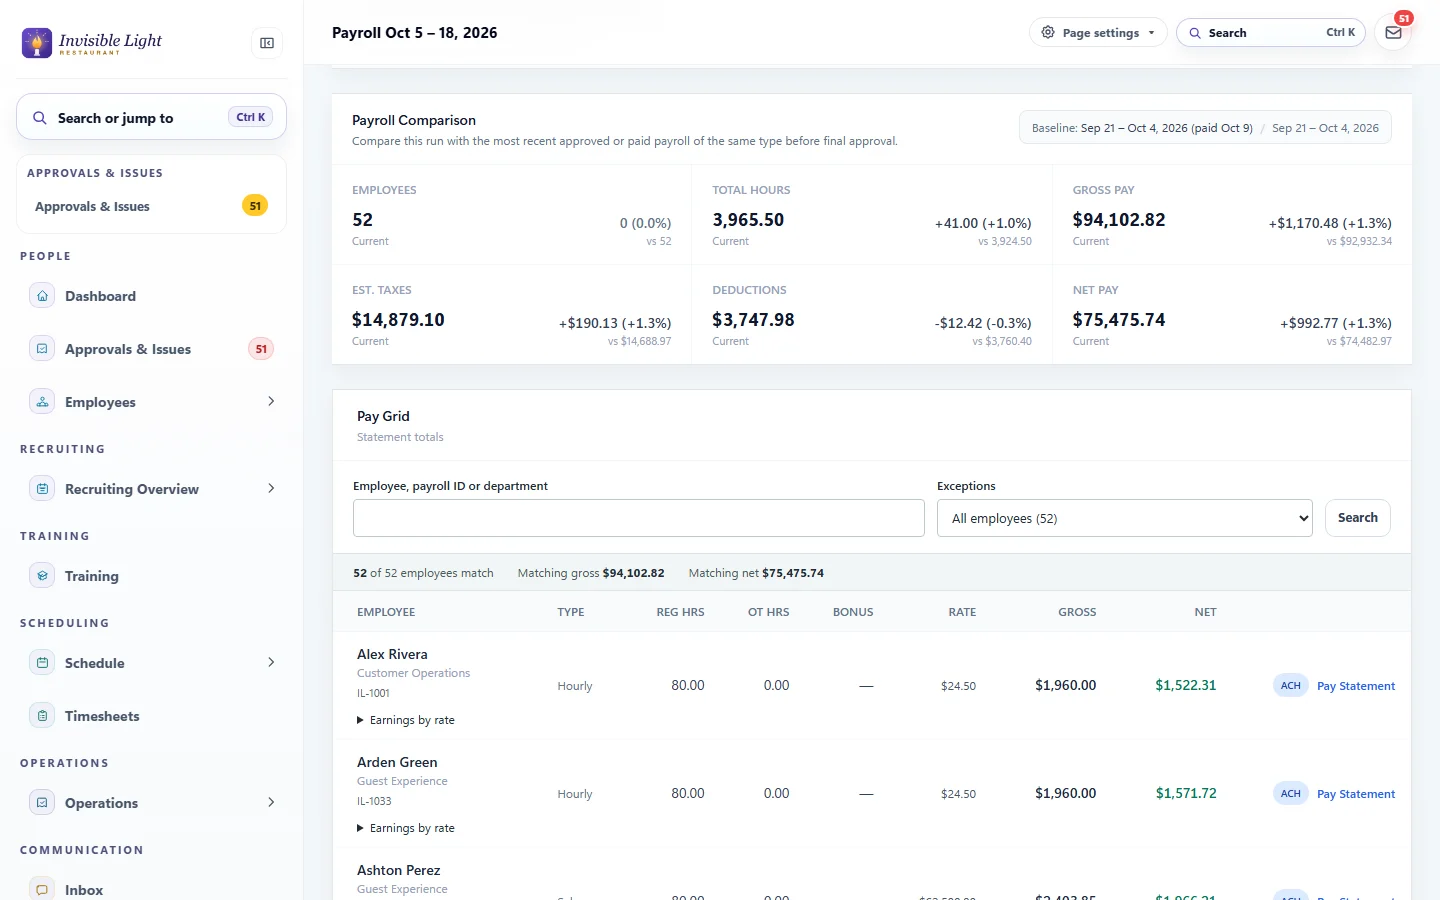
Task: Expand the Recruiting Overview chevron
Action: 271,489
